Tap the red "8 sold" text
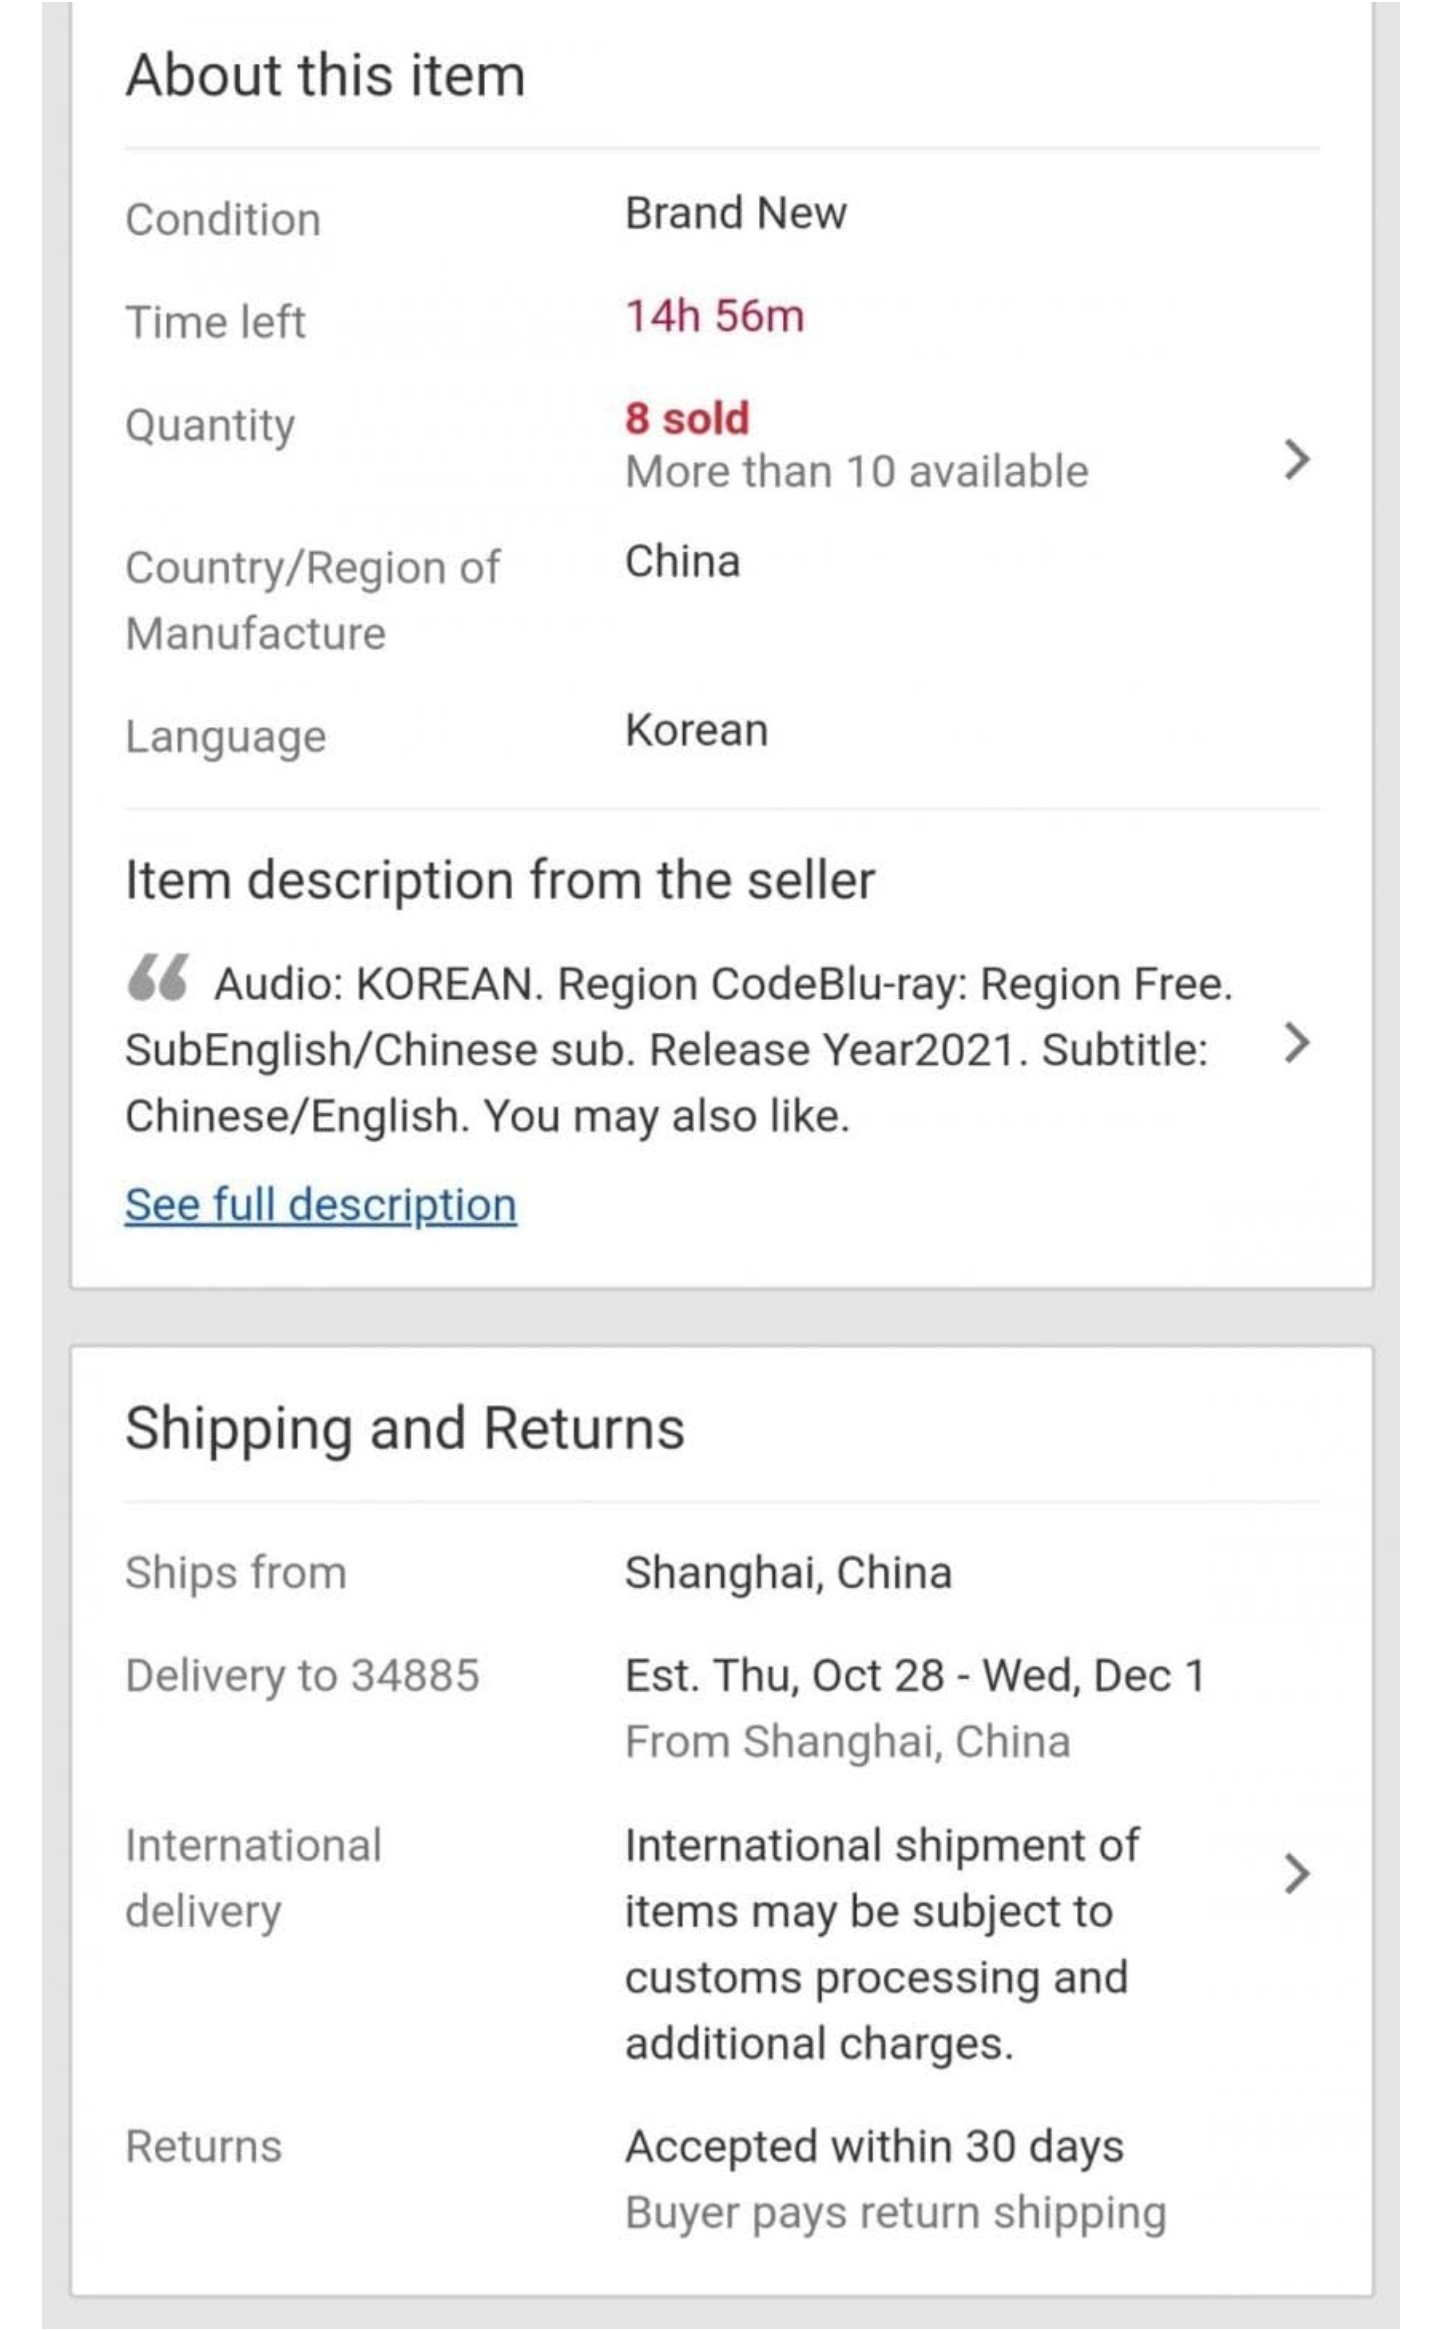The height and width of the screenshot is (2331, 1440). (687, 418)
